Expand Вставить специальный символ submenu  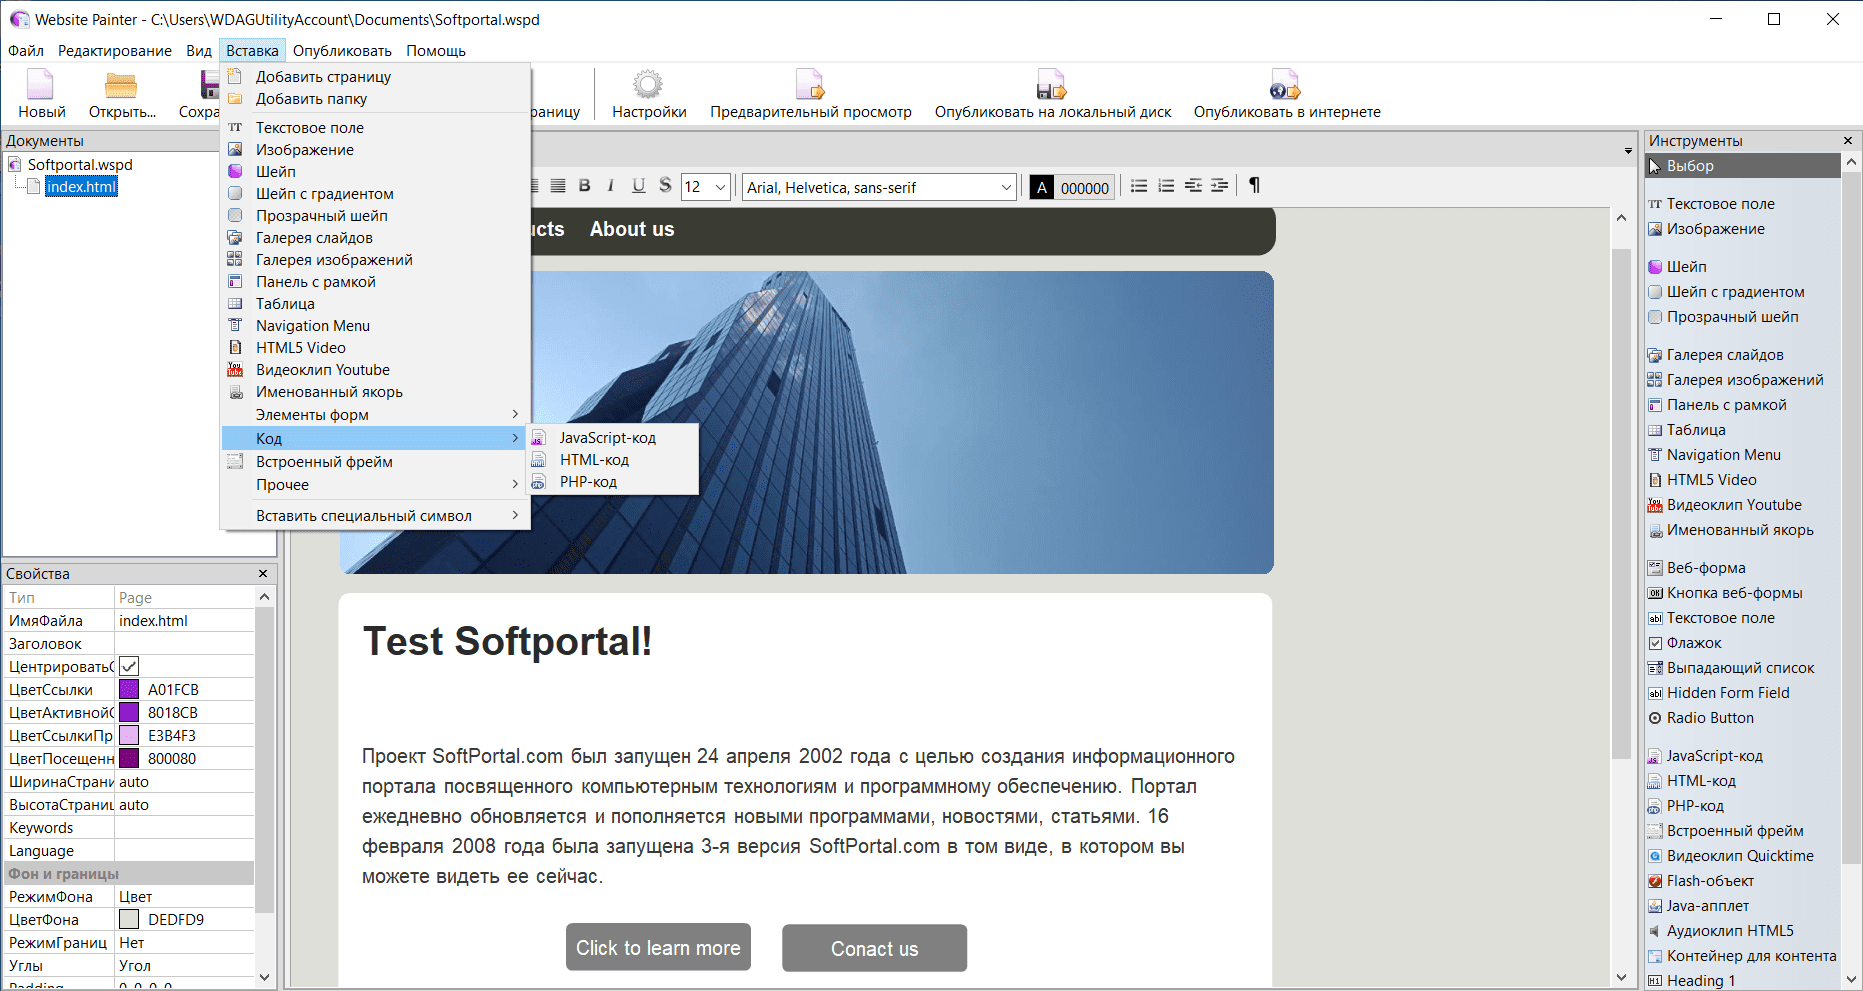(374, 516)
